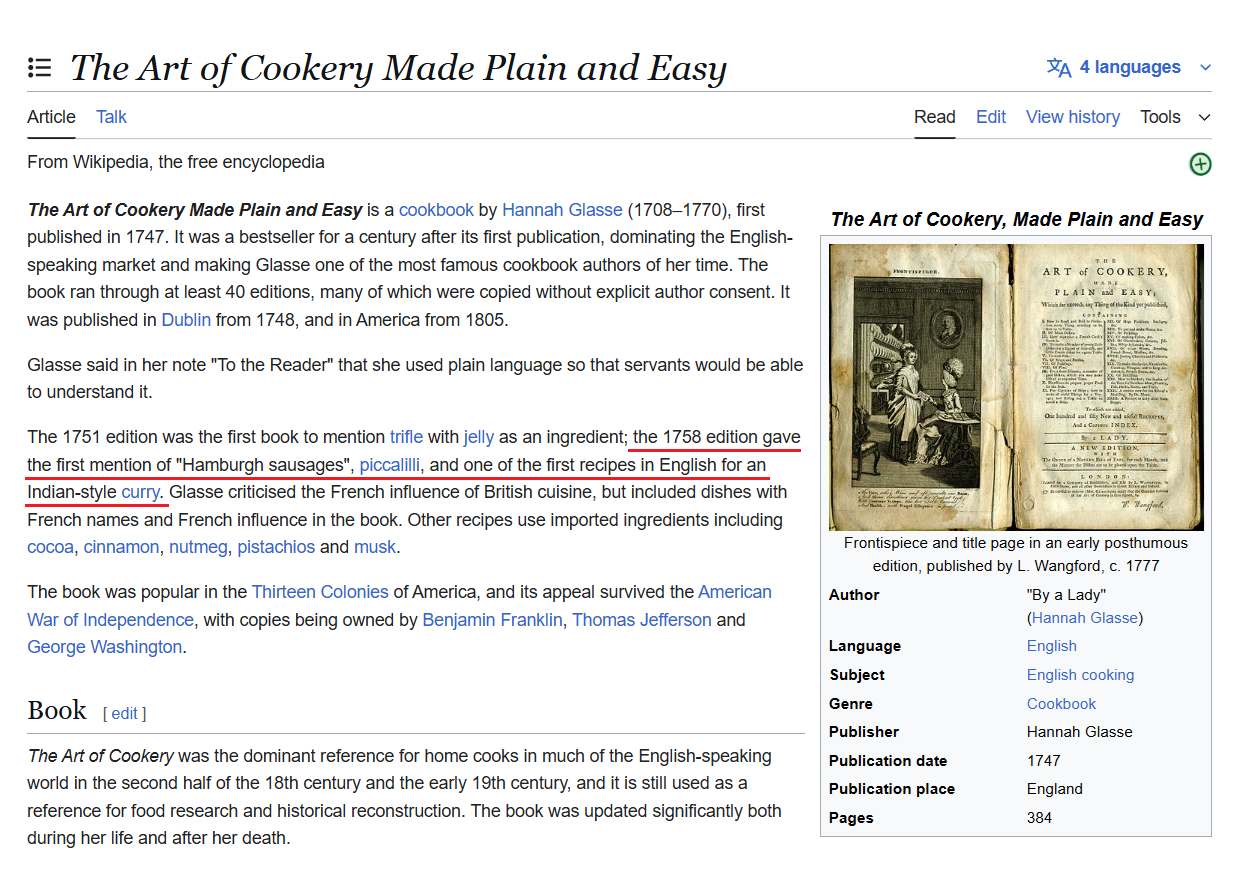This screenshot has height=873, width=1246.
Task: Click the Pages value 384
Action: click(x=1040, y=818)
